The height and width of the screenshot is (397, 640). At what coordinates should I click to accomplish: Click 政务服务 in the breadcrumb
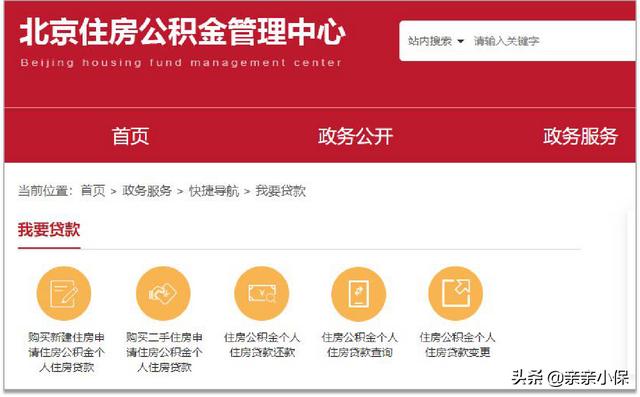tap(147, 191)
